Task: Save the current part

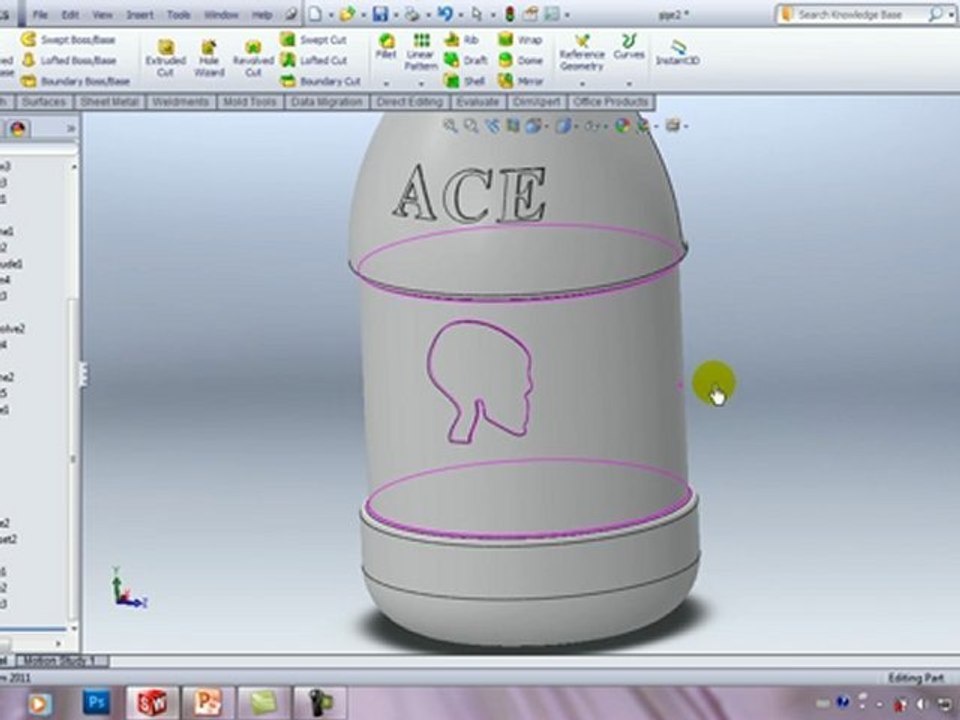Action: [x=380, y=13]
